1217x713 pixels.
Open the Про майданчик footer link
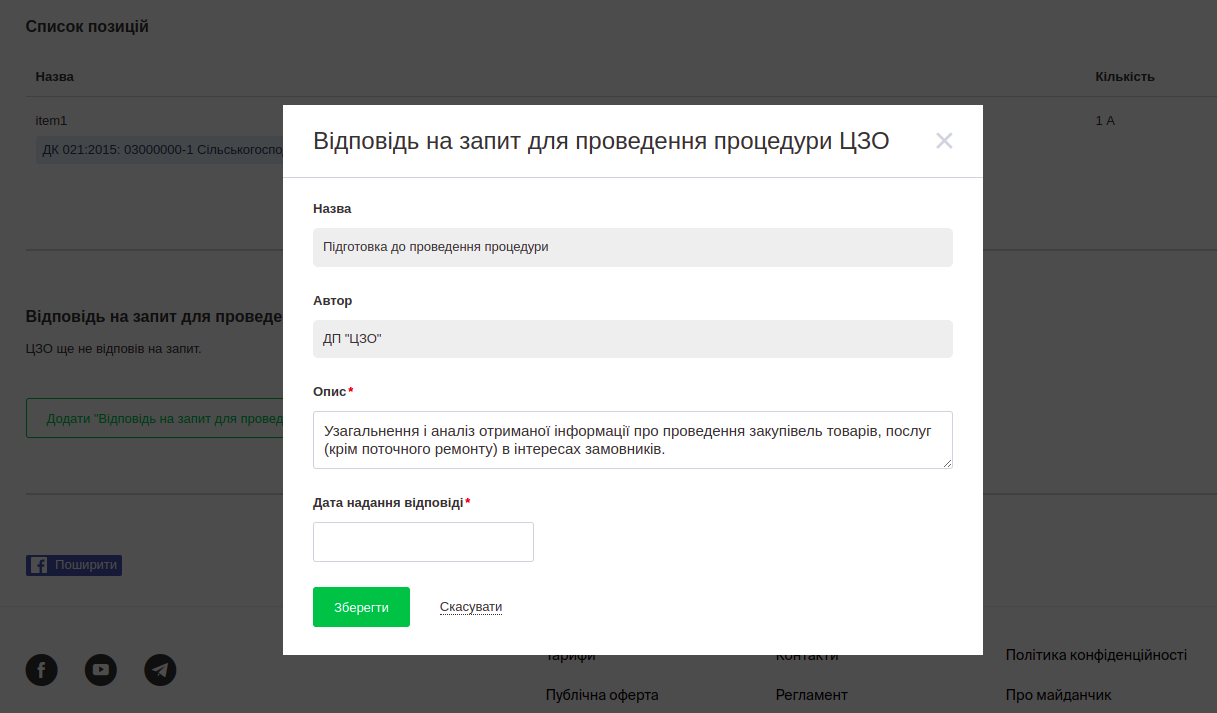pos(1058,695)
